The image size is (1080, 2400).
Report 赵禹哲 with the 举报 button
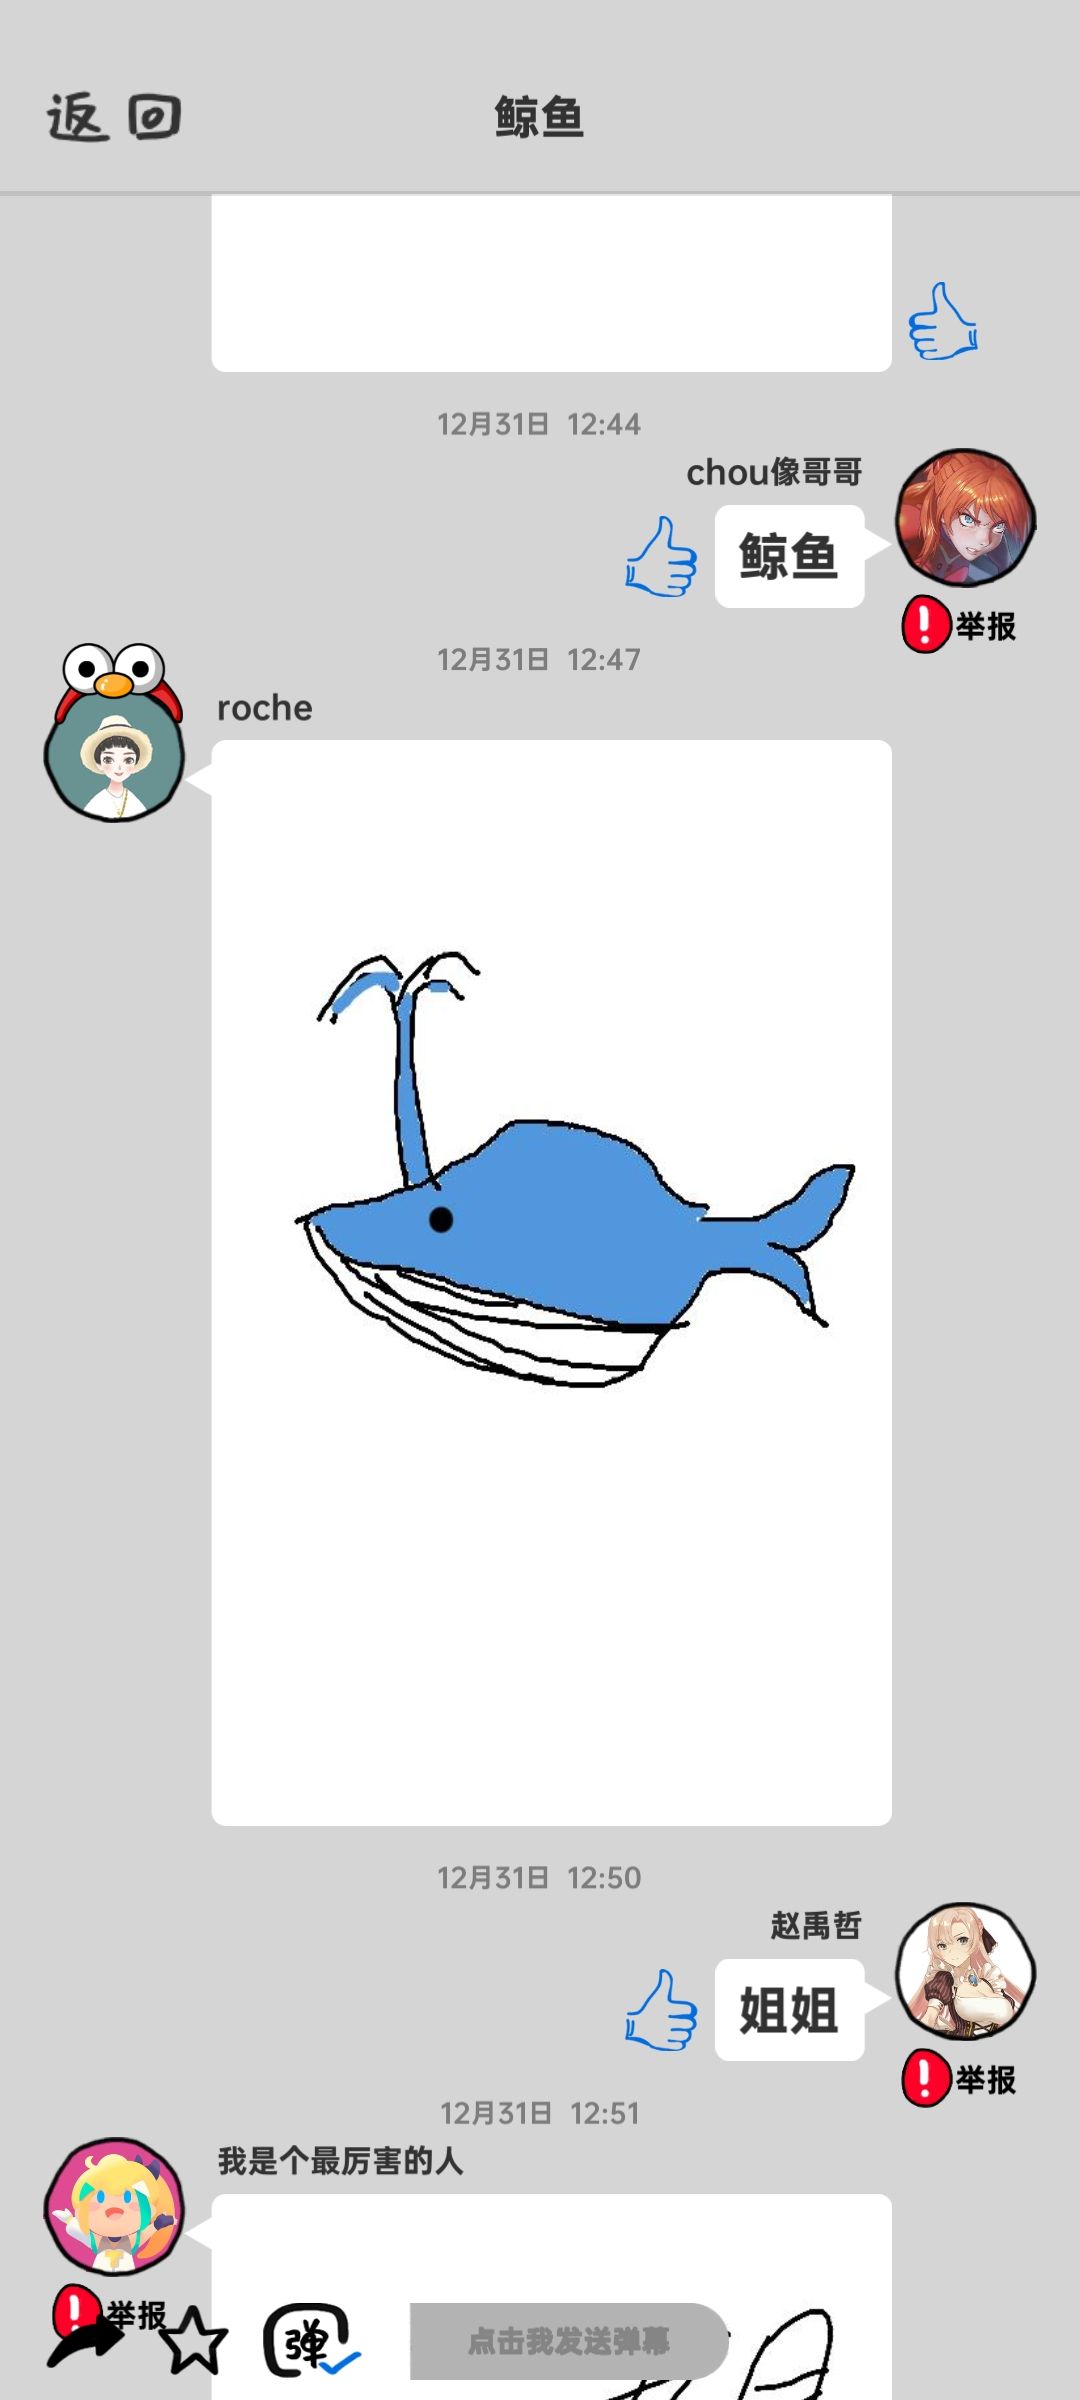(959, 2079)
